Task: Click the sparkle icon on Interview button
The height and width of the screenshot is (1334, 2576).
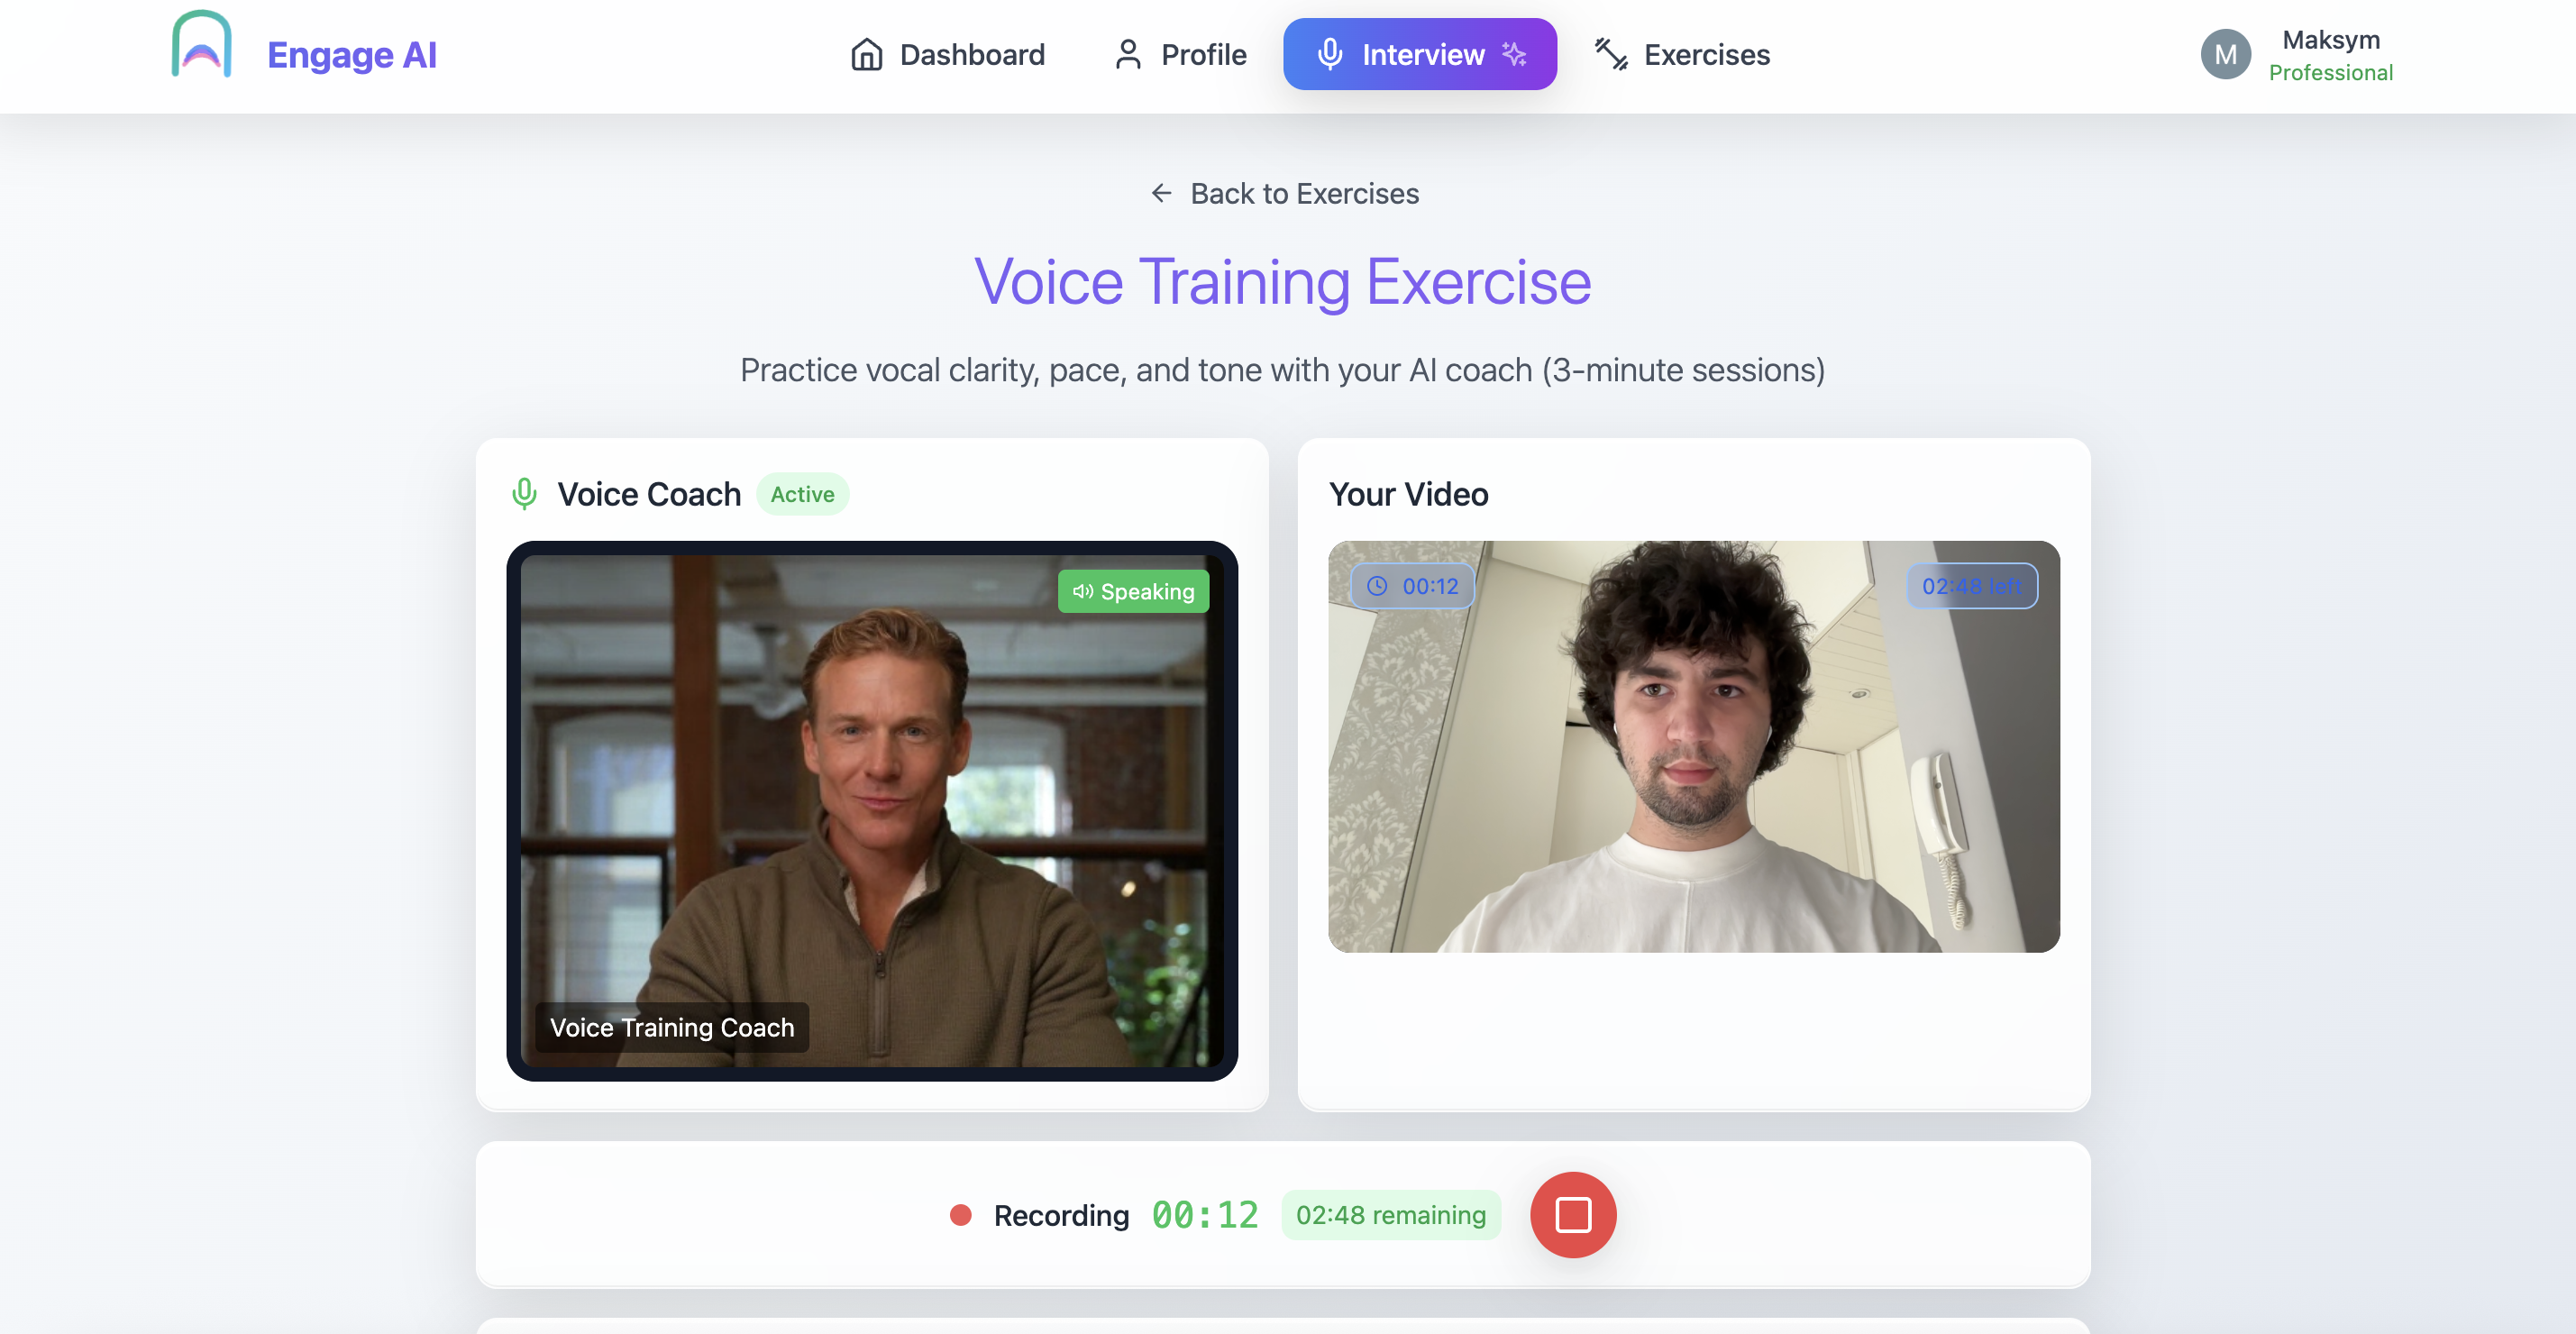Action: 1515,54
